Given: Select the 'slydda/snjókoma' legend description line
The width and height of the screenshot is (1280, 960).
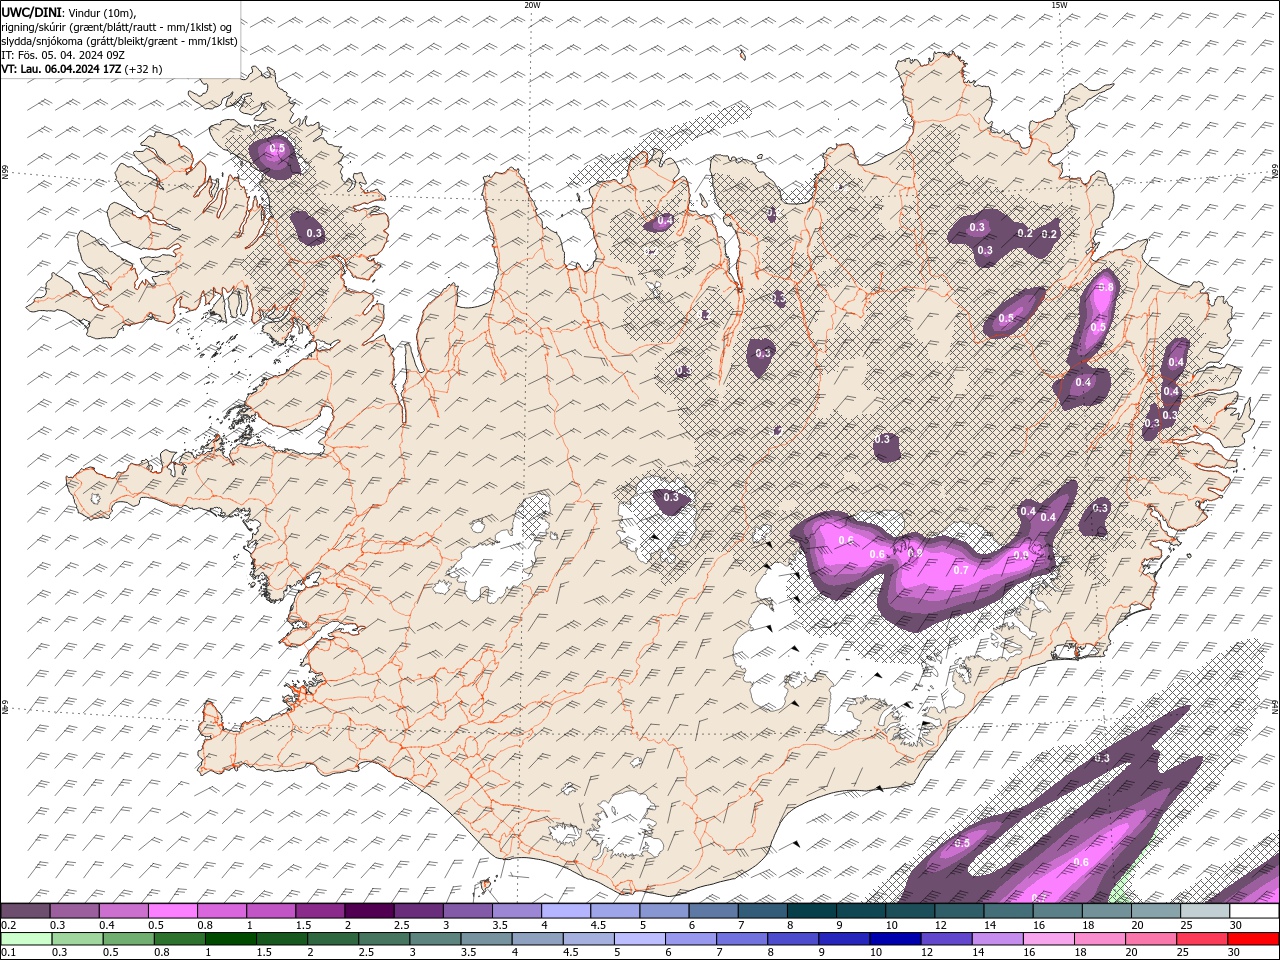Looking at the screenshot, I should tap(120, 41).
